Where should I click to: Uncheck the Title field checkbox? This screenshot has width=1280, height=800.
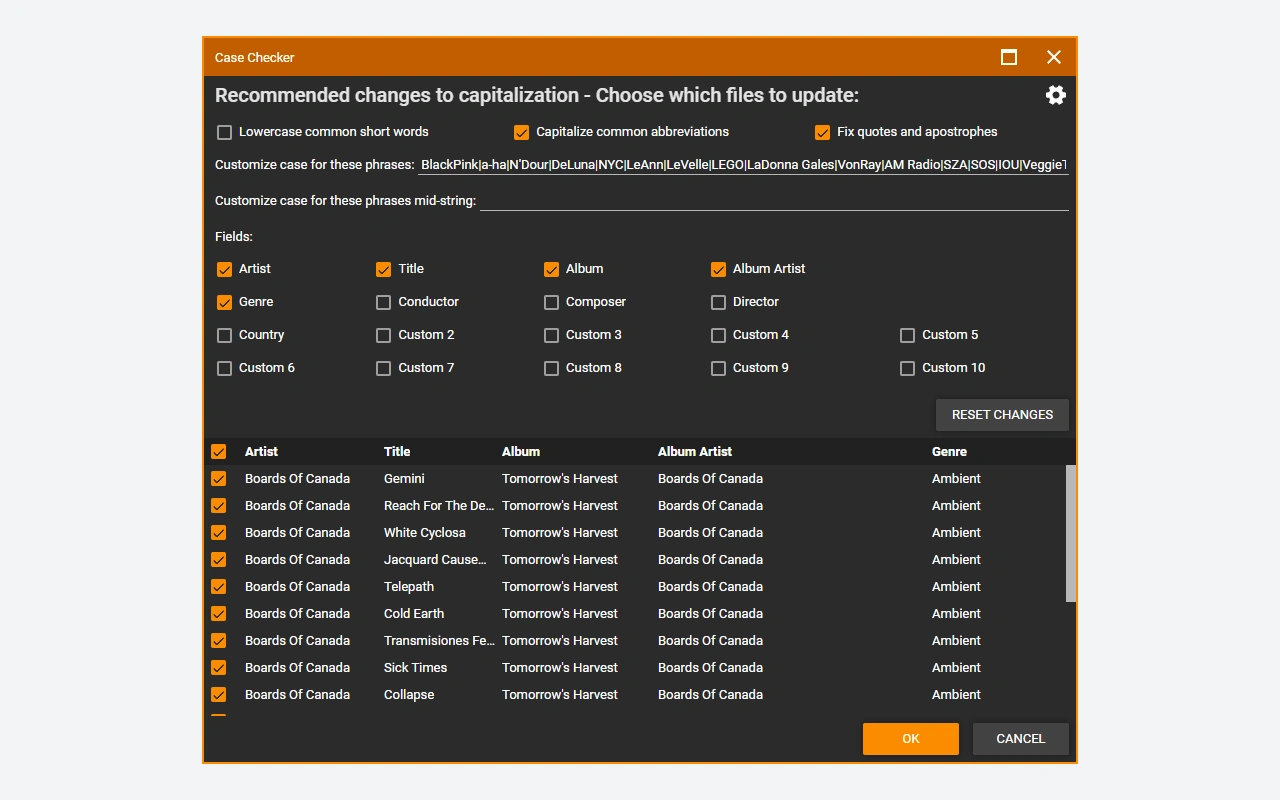tap(383, 269)
